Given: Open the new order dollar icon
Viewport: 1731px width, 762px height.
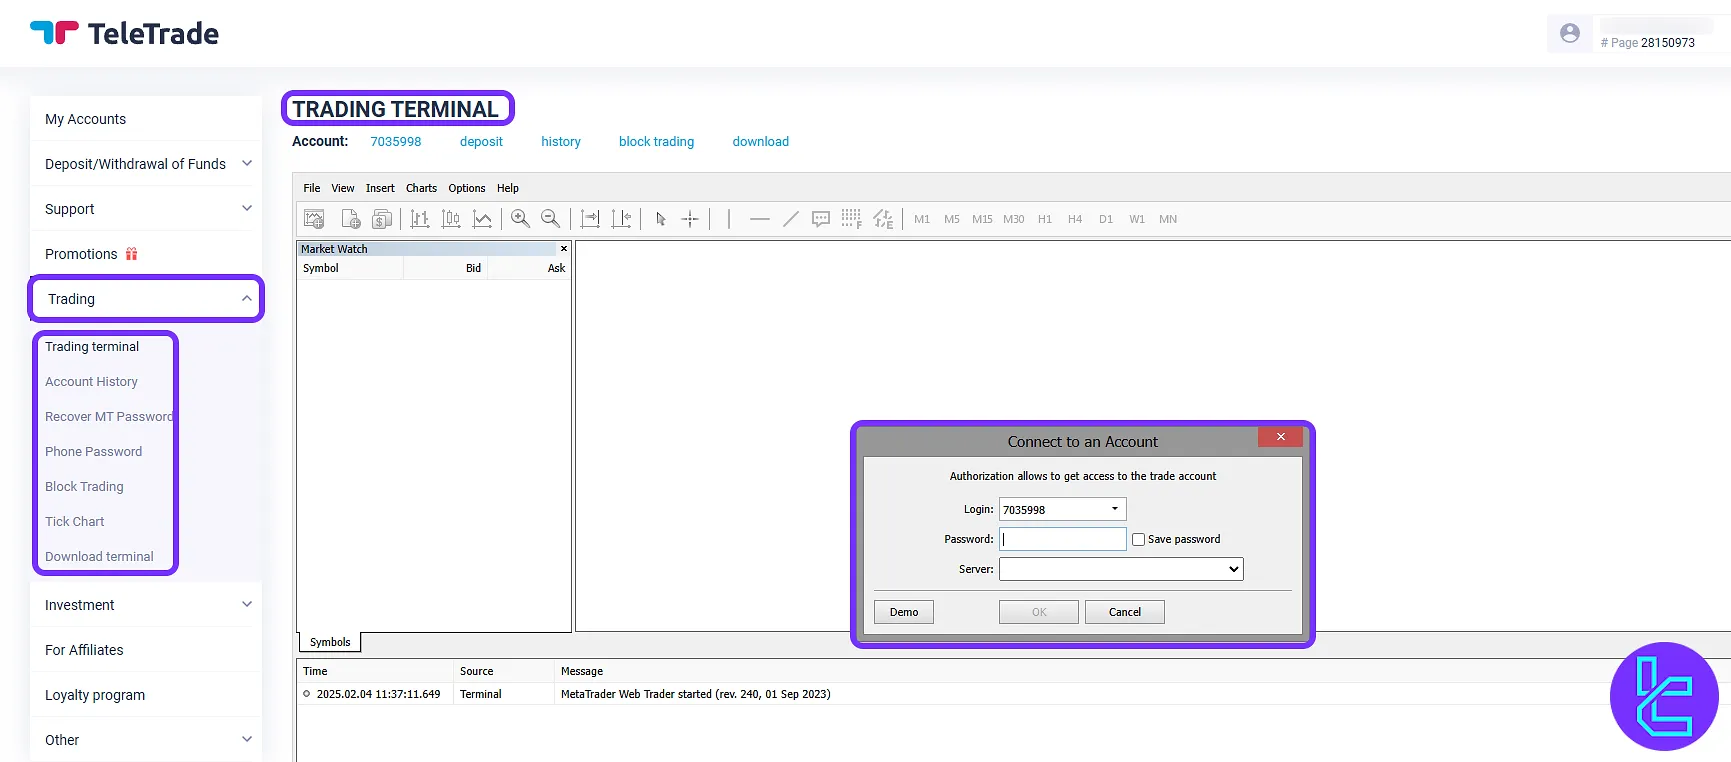Looking at the screenshot, I should (x=382, y=219).
